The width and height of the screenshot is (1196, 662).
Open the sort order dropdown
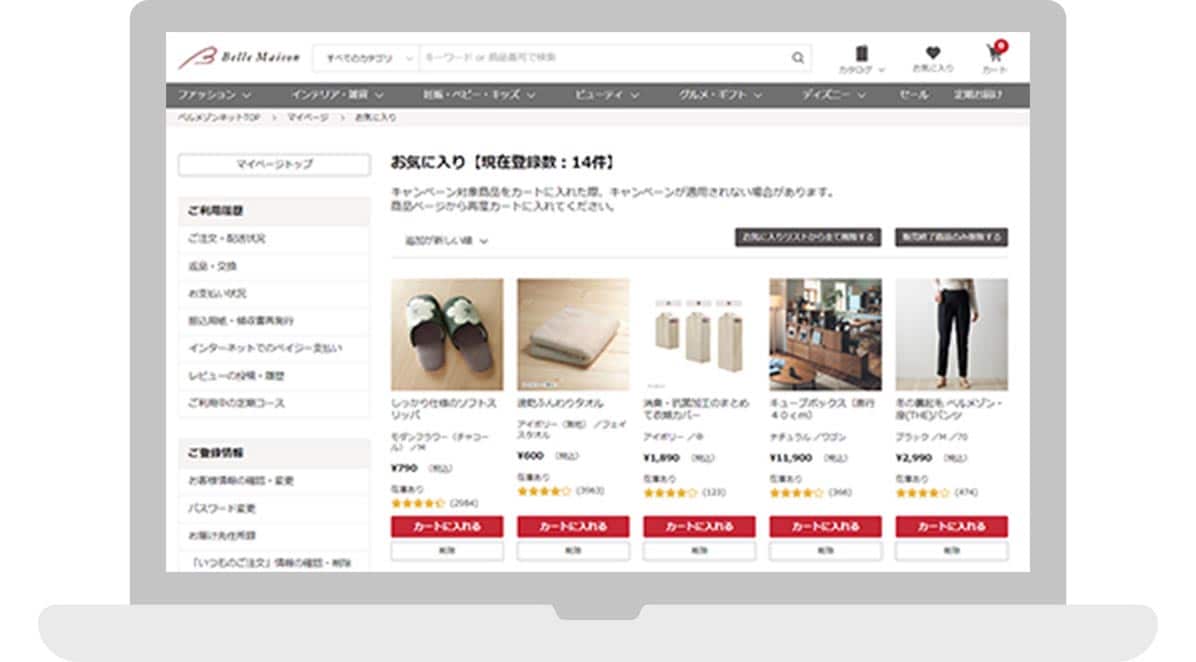(446, 241)
